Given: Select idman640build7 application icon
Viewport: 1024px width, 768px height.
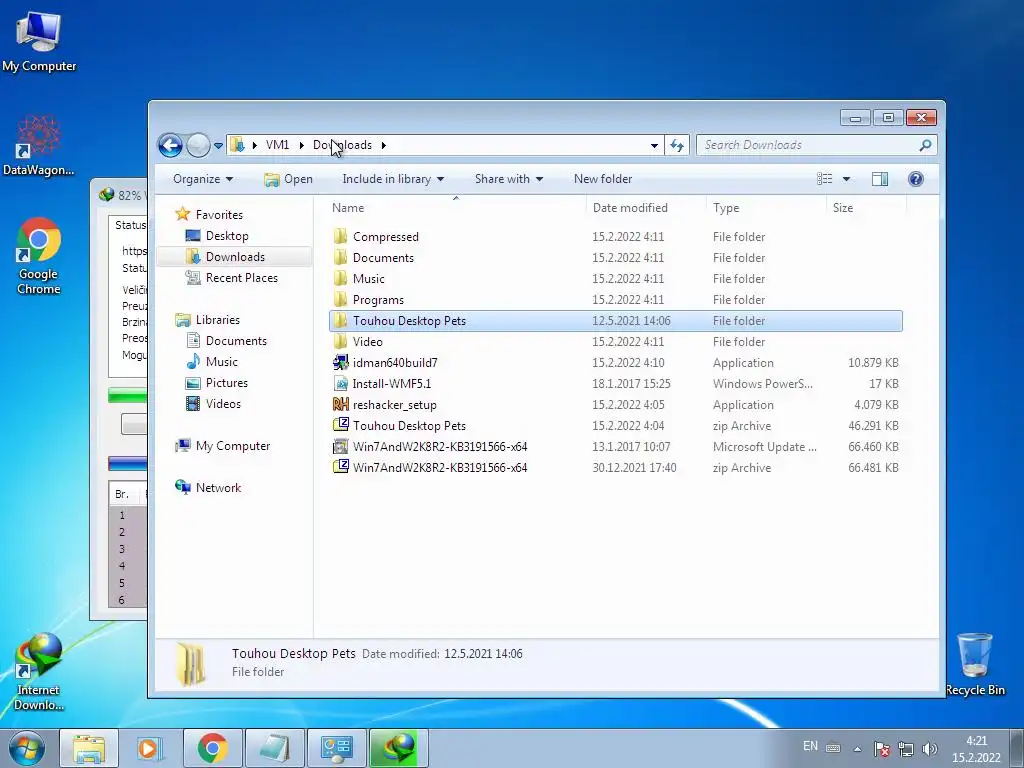Looking at the screenshot, I should click(340, 362).
